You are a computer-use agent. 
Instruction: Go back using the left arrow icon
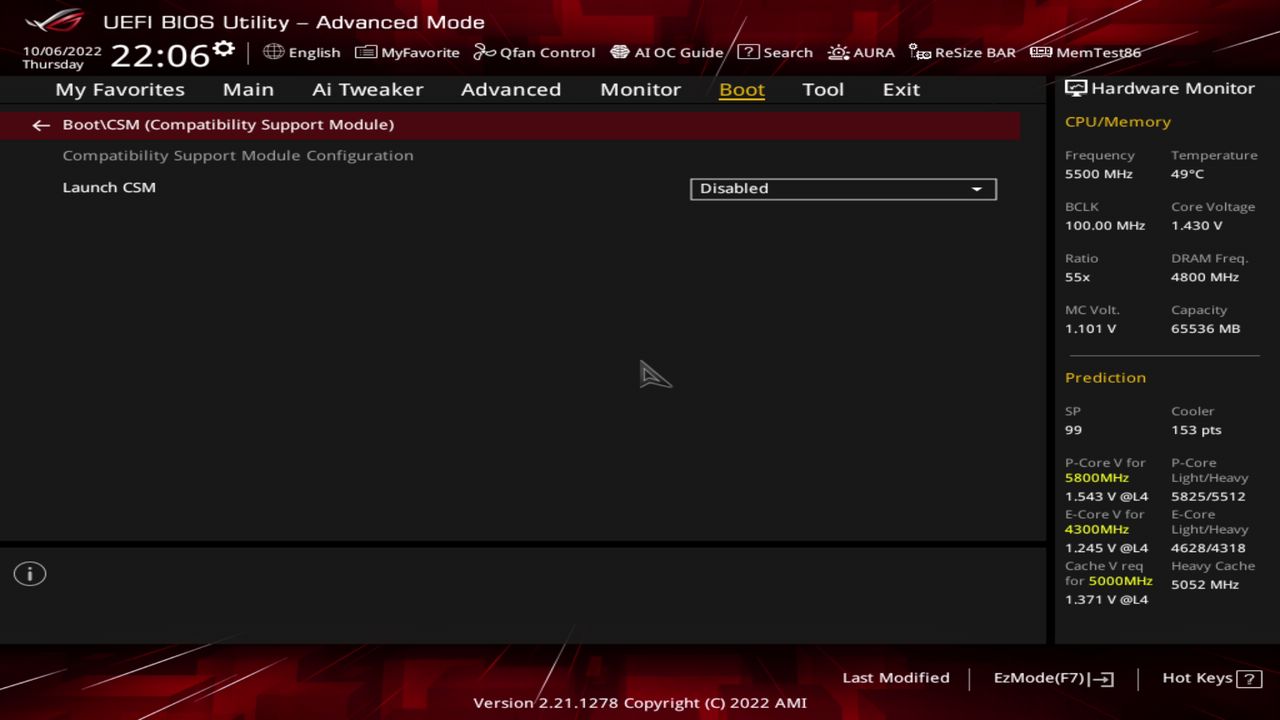pos(40,125)
